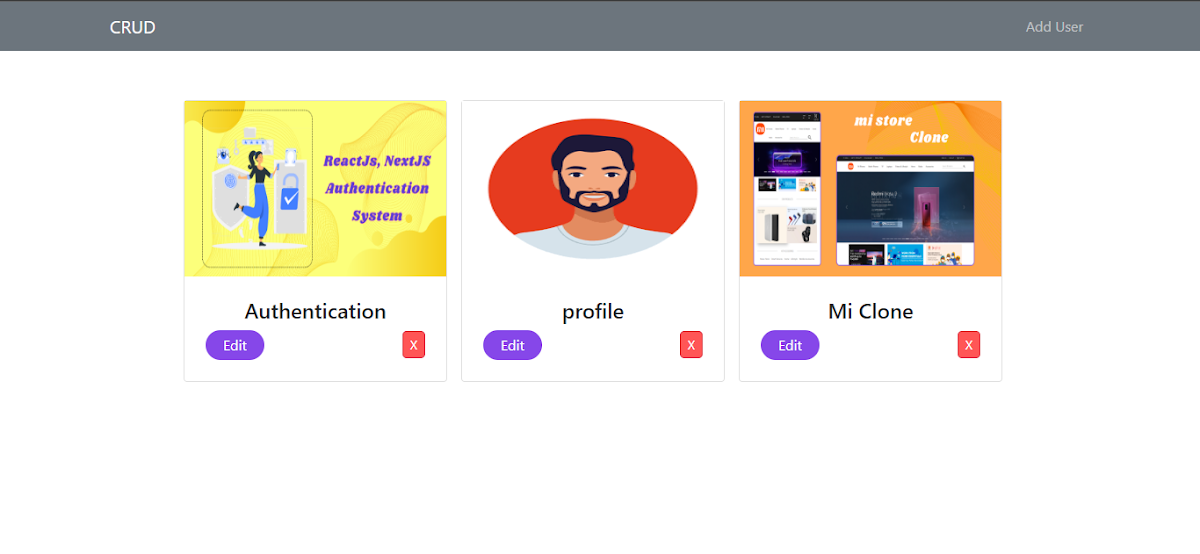
Task: Edit the Authentication card
Action: (235, 345)
